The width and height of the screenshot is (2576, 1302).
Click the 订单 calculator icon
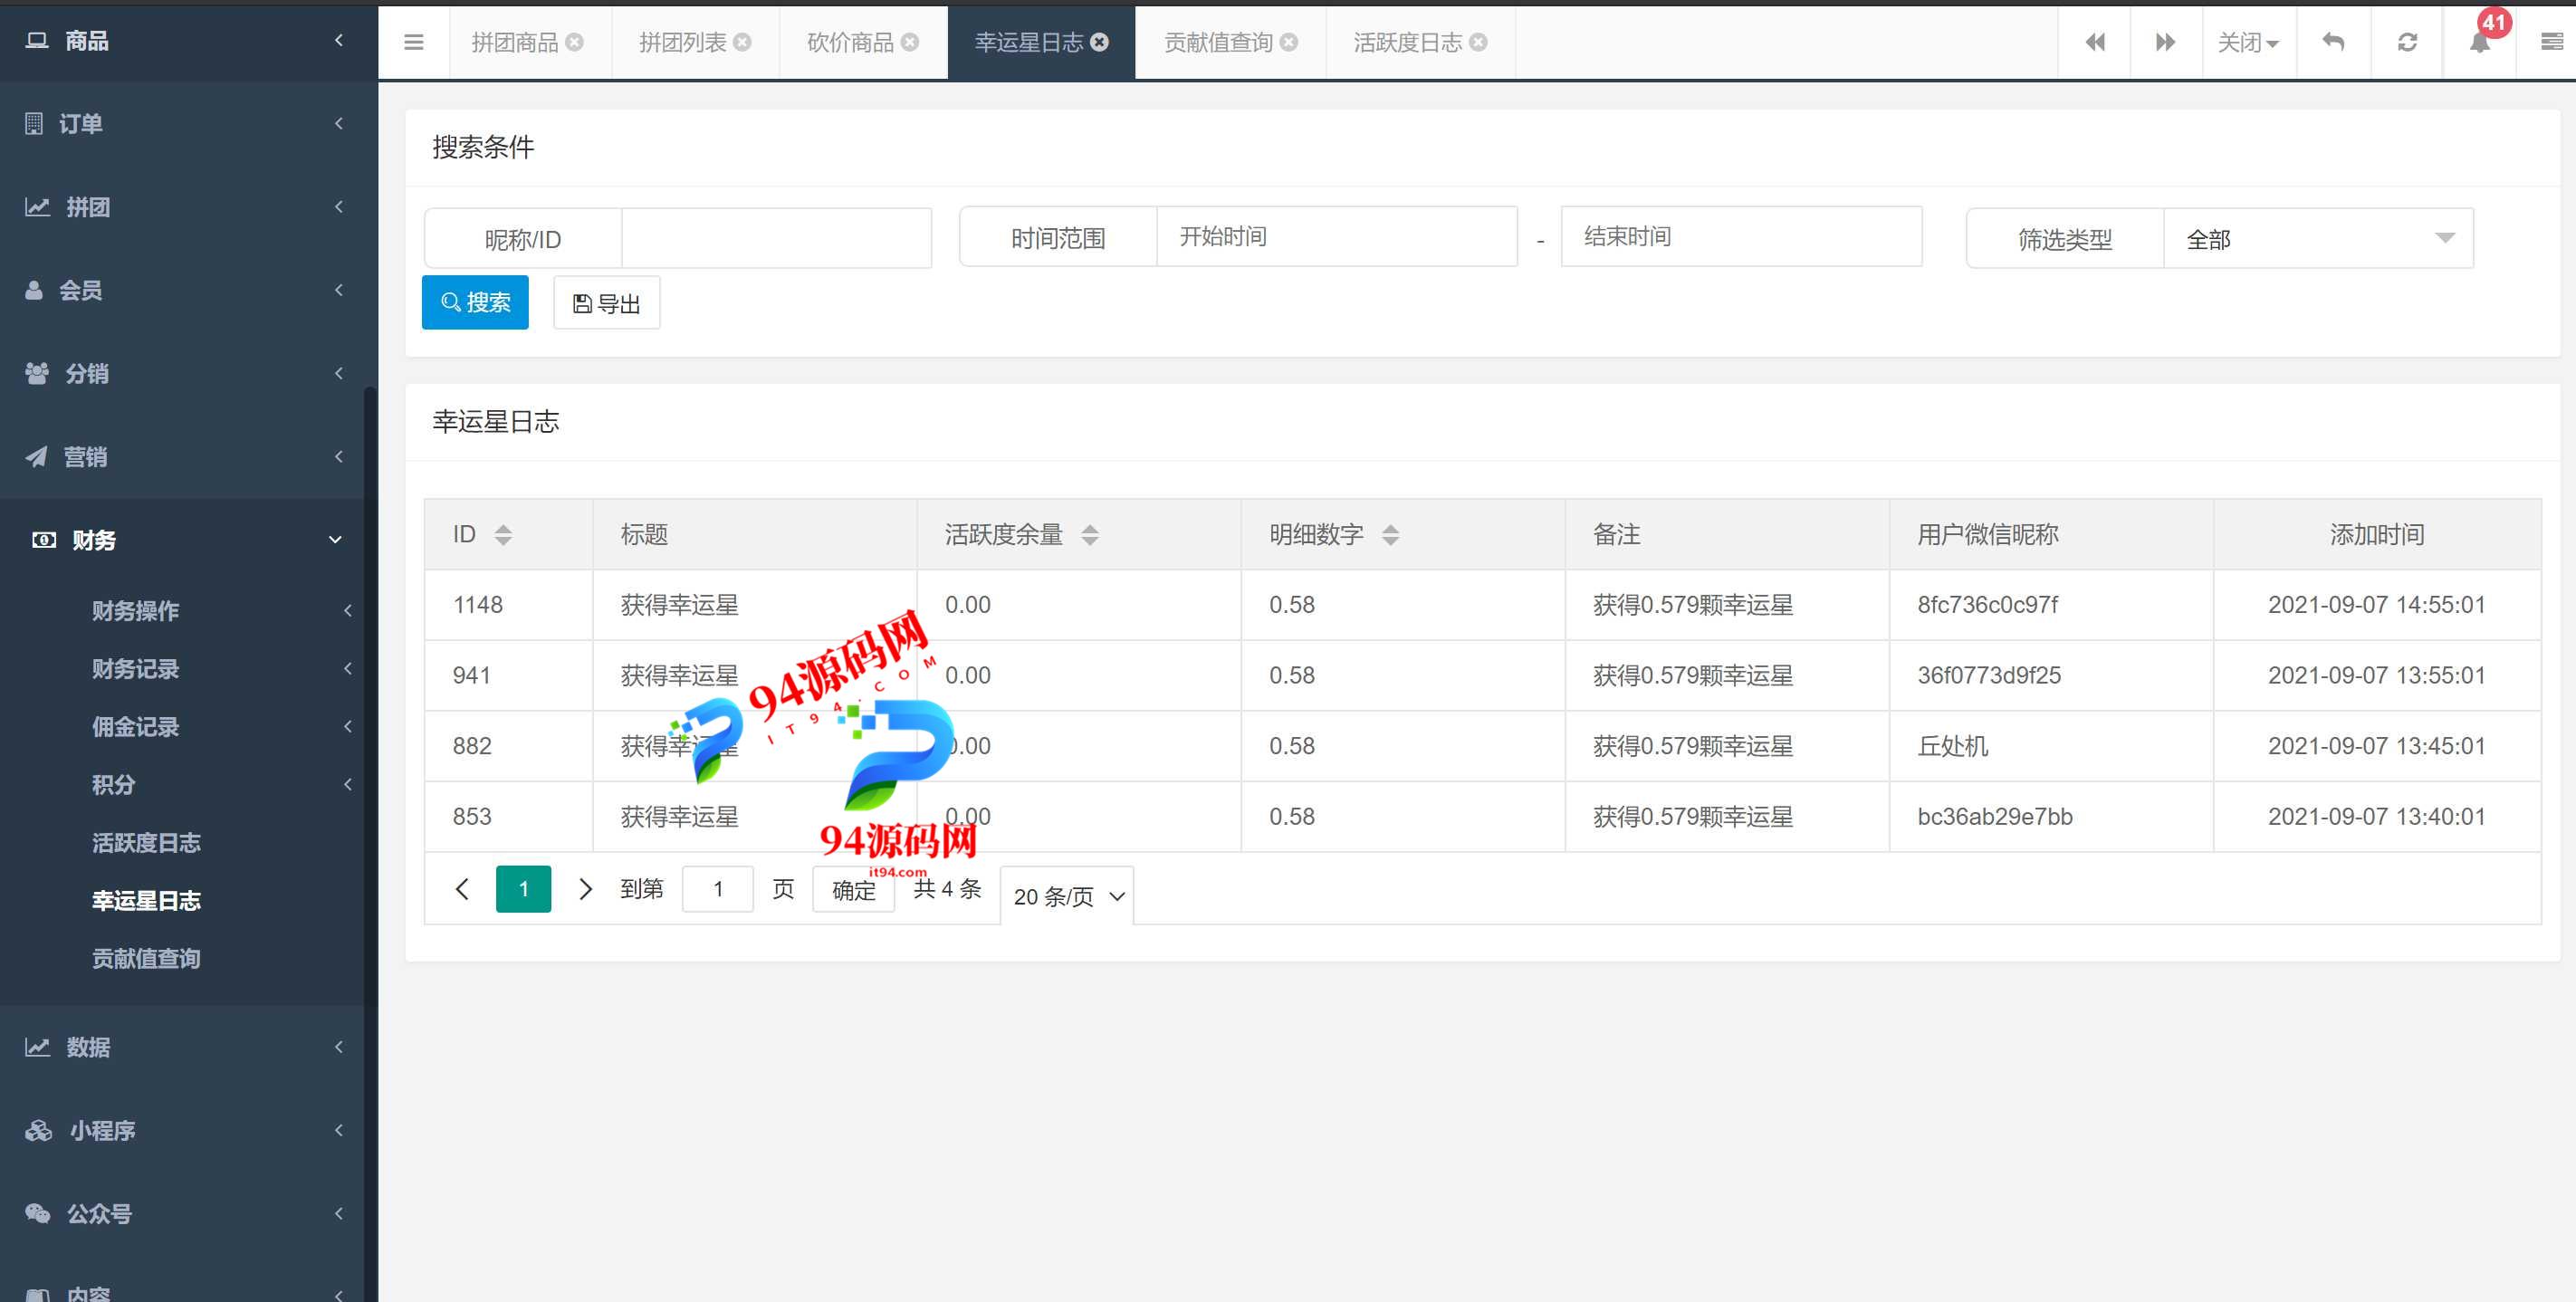(x=34, y=124)
